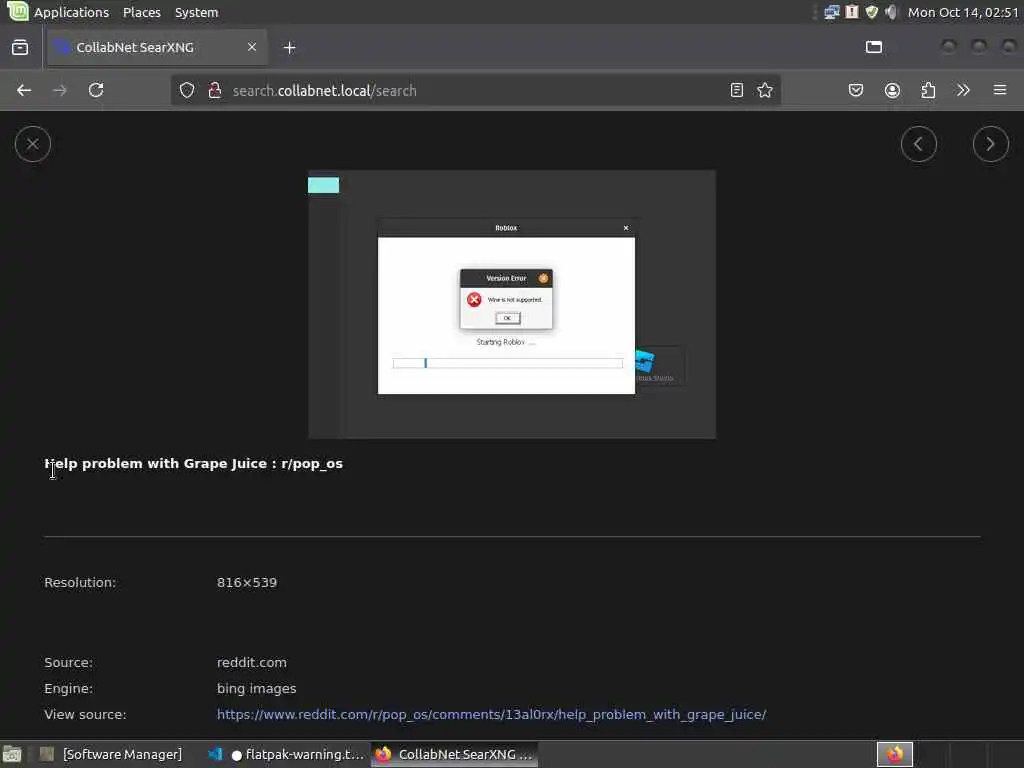Close the image detail overlay
This screenshot has height=768, width=1024.
coord(33,144)
